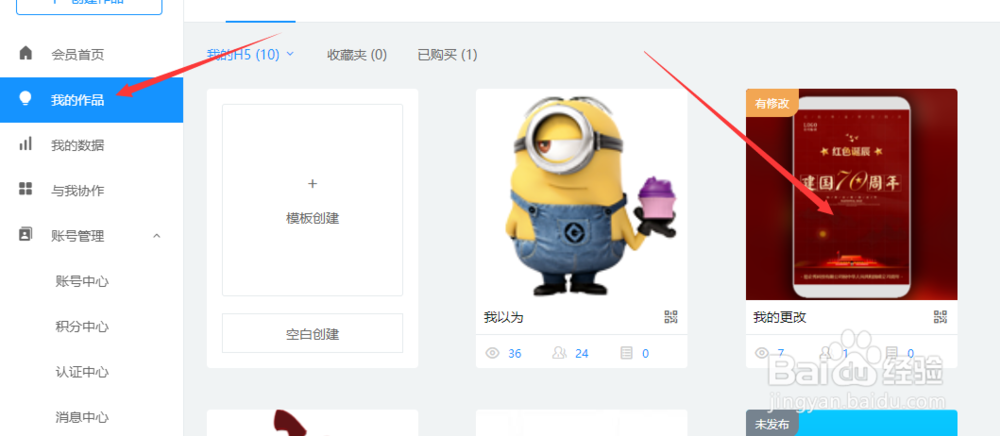This screenshot has height=436, width=1000.
Task: Click the eye views icon on 我以为 card
Action: point(492,353)
